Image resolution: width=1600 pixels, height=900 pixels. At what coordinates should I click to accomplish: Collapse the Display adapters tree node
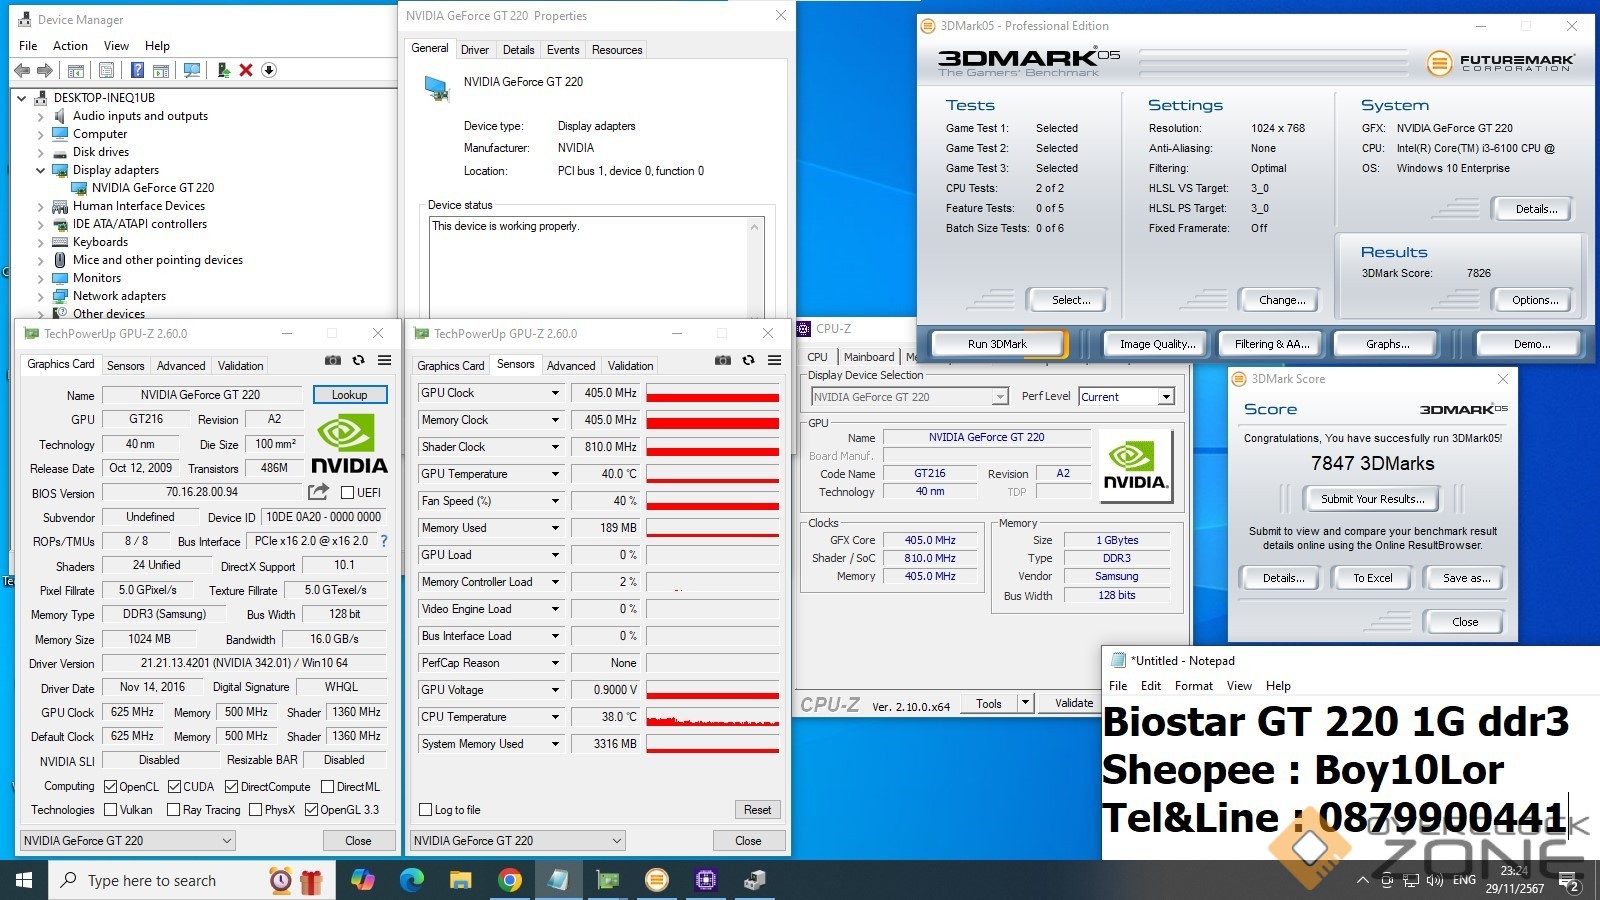41,170
